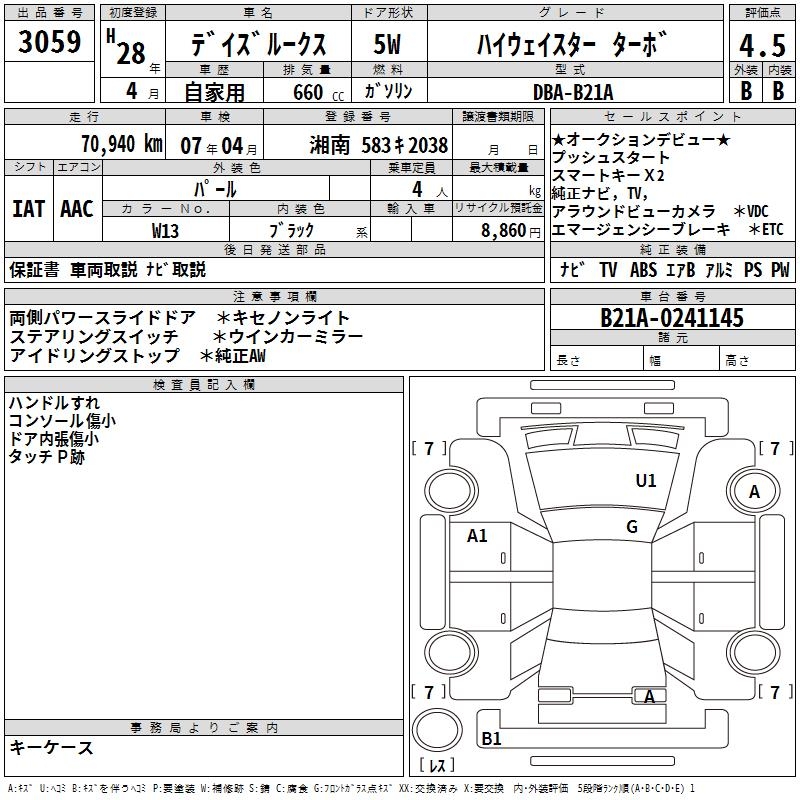
Task: Select the 純正ナビ, TV line
Action: pyautogui.click(x=600, y=193)
